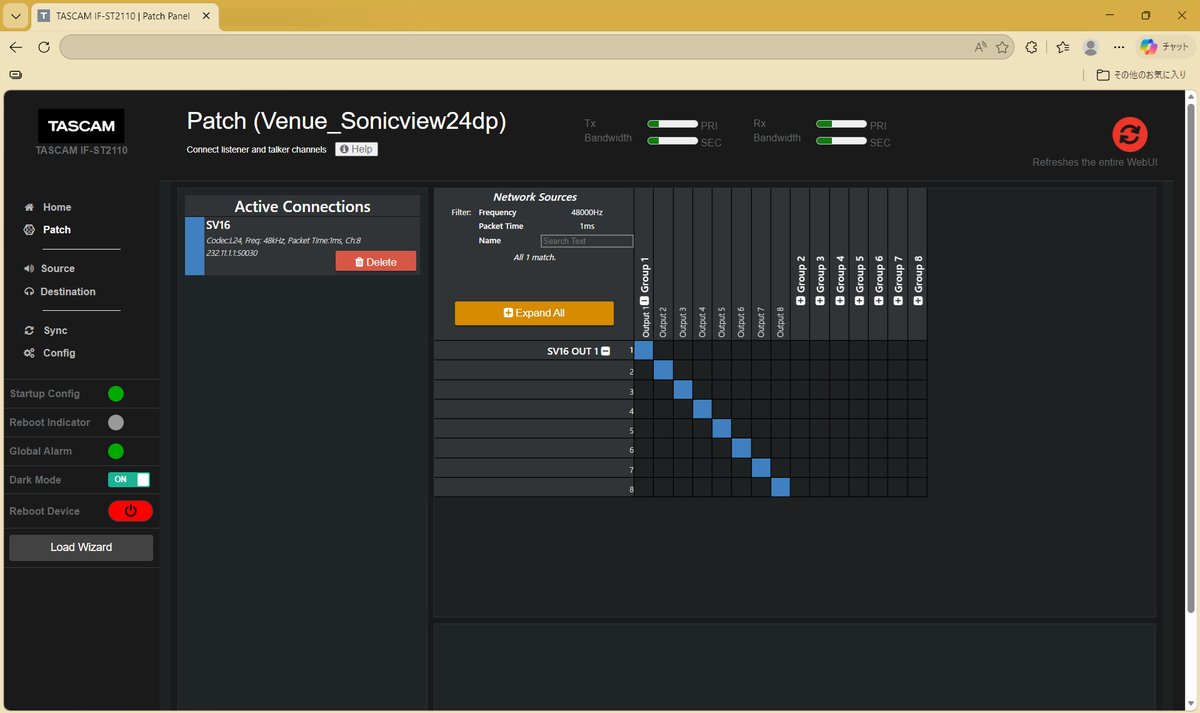Open the favorites list icon

click(1063, 47)
